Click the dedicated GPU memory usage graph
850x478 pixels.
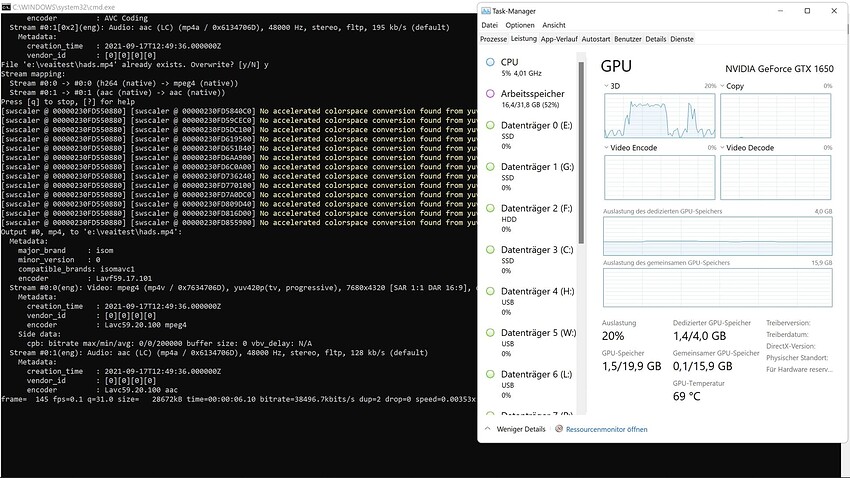[718, 235]
